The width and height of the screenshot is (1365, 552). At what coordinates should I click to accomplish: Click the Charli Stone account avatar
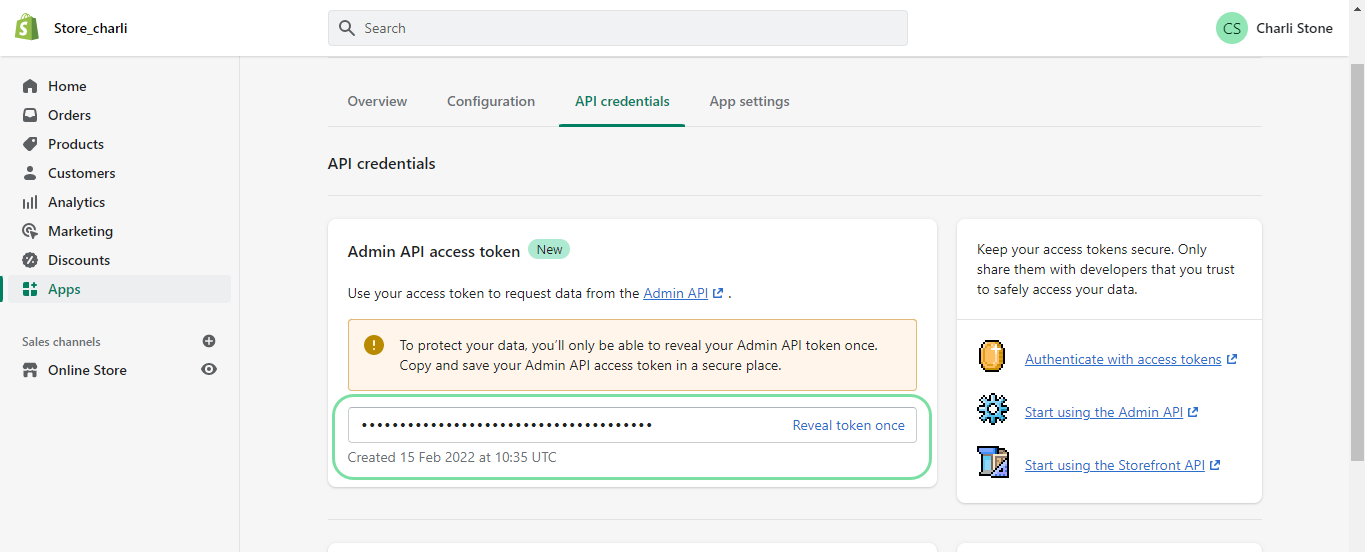(1231, 28)
